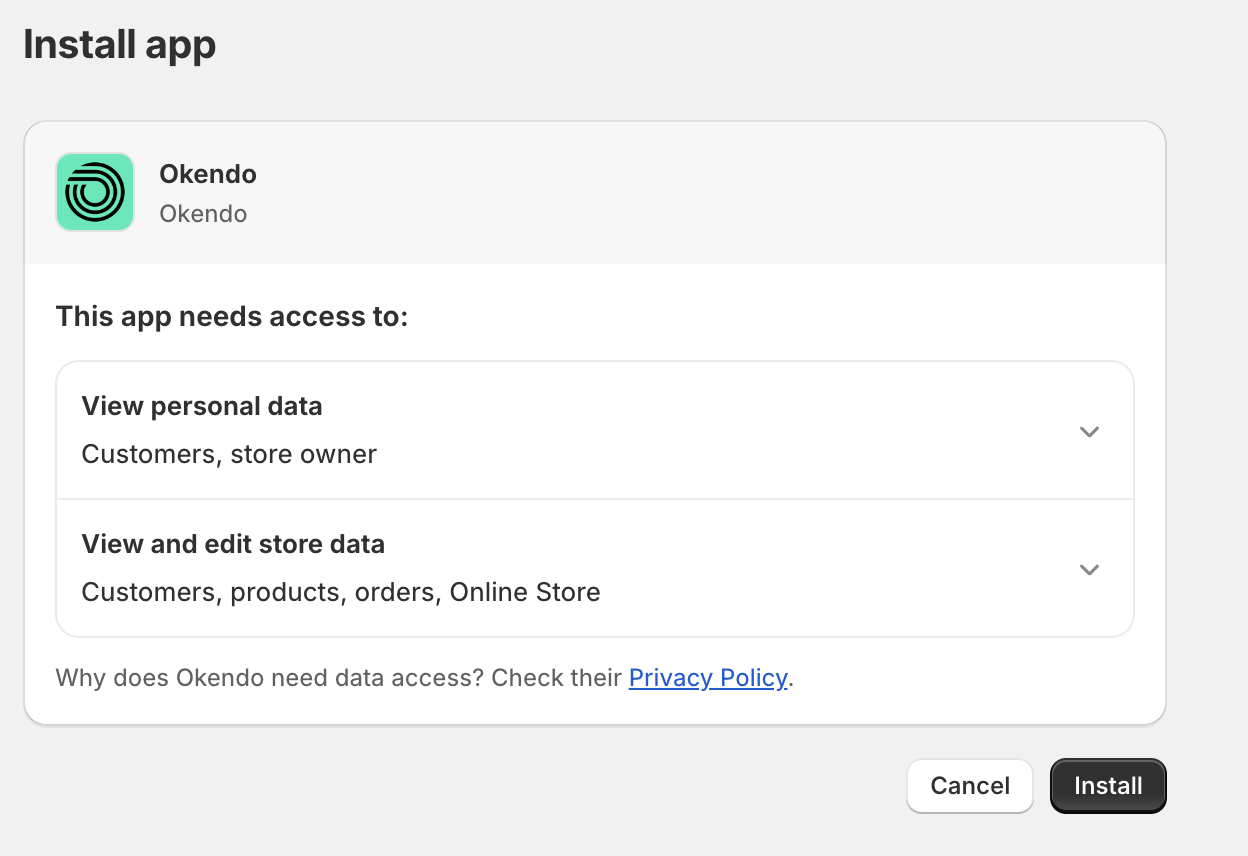This screenshot has width=1248, height=856.
Task: Open the Privacy Policy link
Action: click(x=708, y=678)
